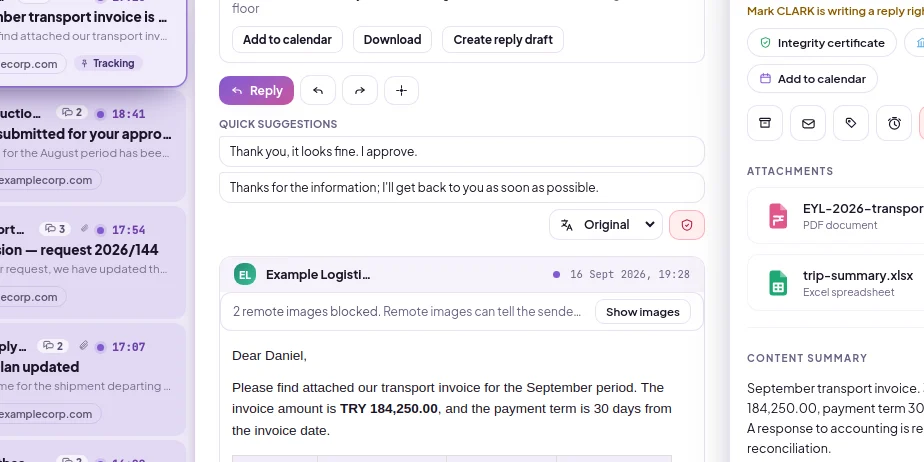Open the Original translation dropdown
Viewport: 924px width, 462px height.
coord(606,225)
